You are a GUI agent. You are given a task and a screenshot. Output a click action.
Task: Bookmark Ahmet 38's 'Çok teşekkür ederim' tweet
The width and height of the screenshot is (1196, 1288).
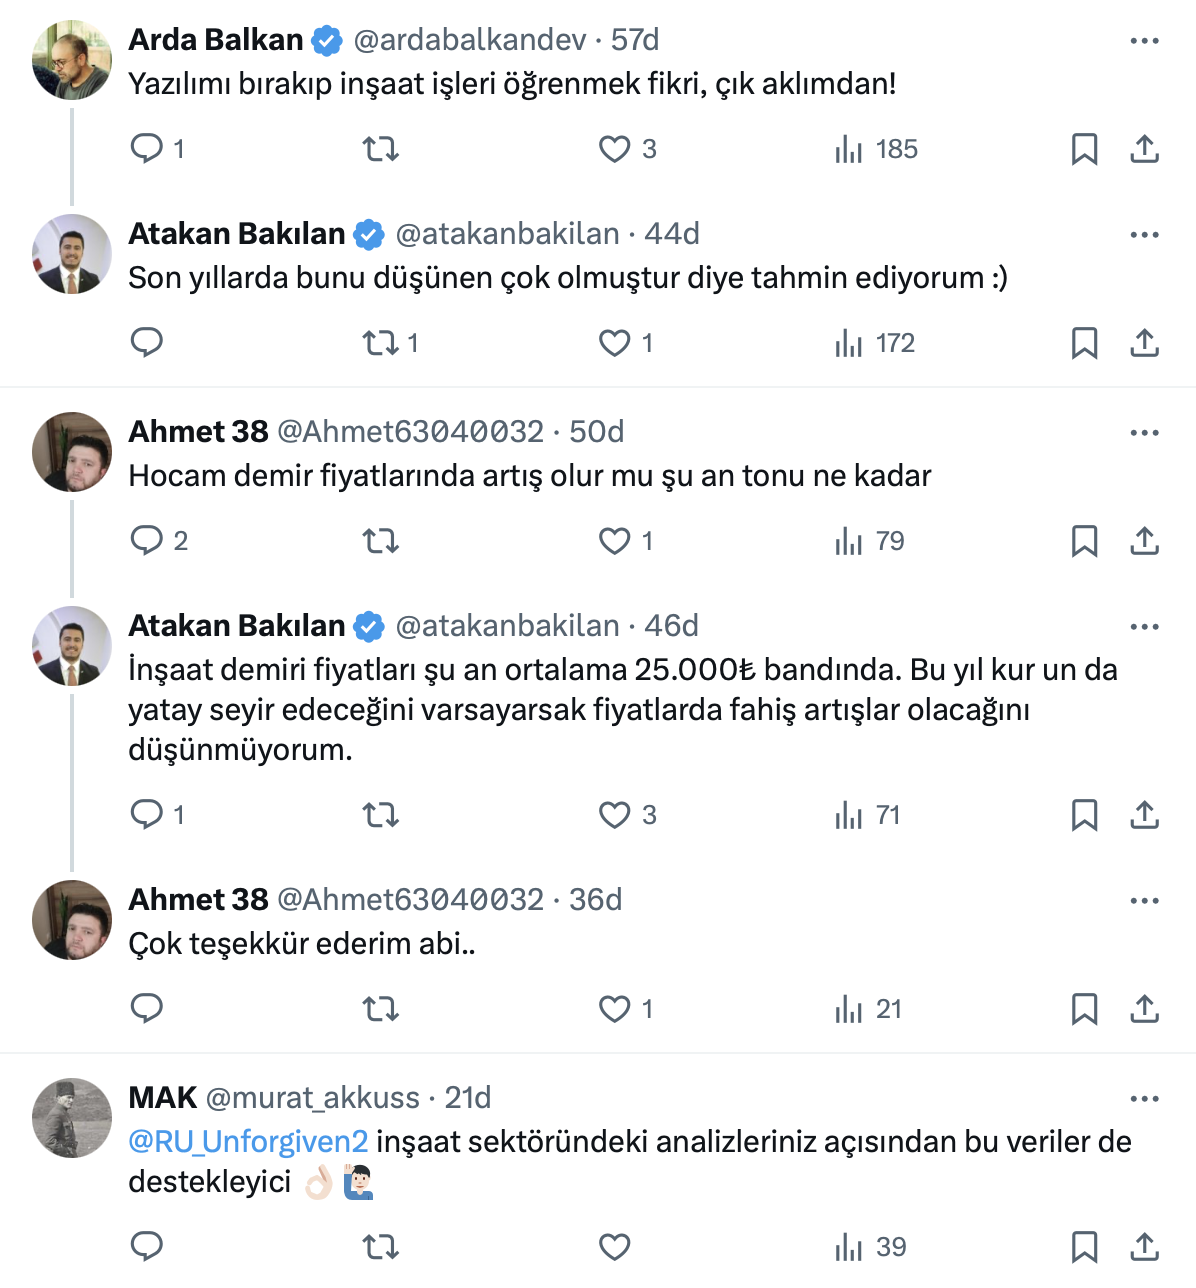[x=1084, y=1009]
